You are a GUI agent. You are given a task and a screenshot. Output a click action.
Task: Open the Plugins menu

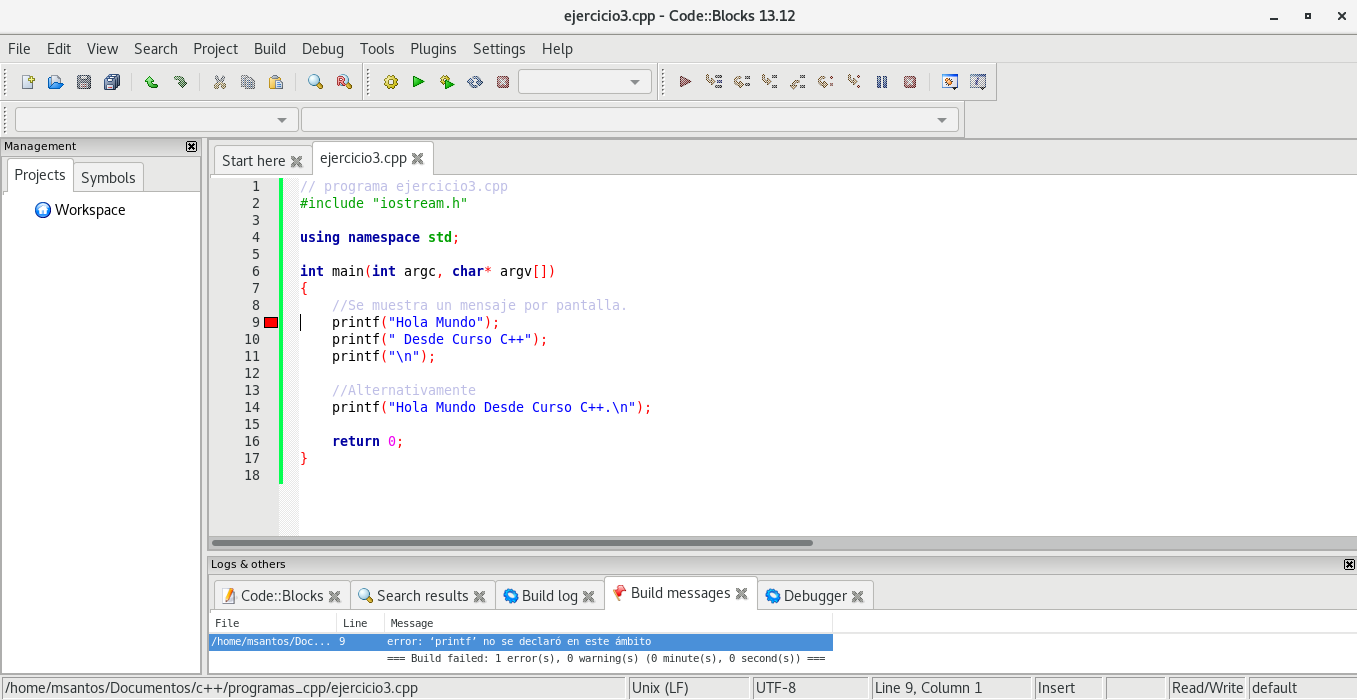[x=433, y=48]
